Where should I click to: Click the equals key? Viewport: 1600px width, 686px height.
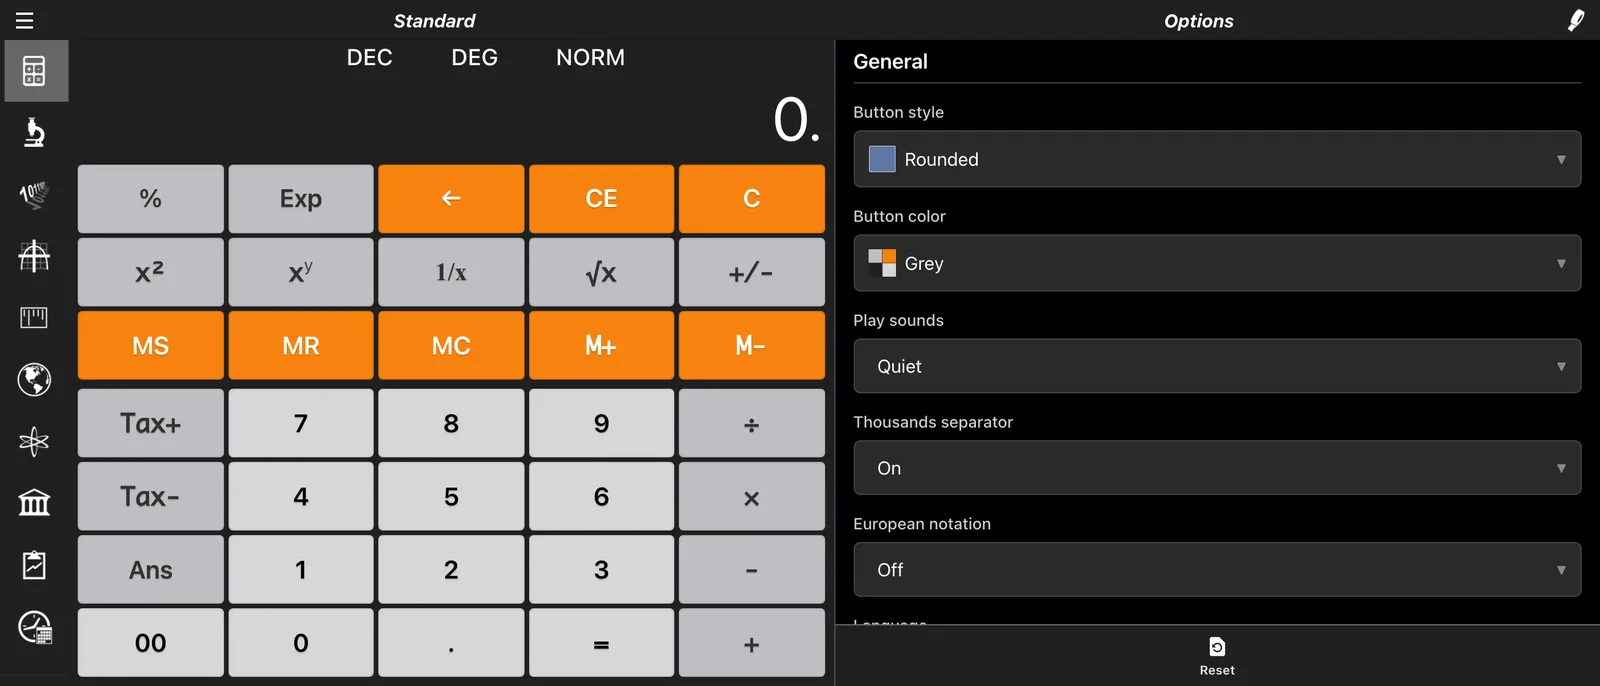[x=601, y=643]
